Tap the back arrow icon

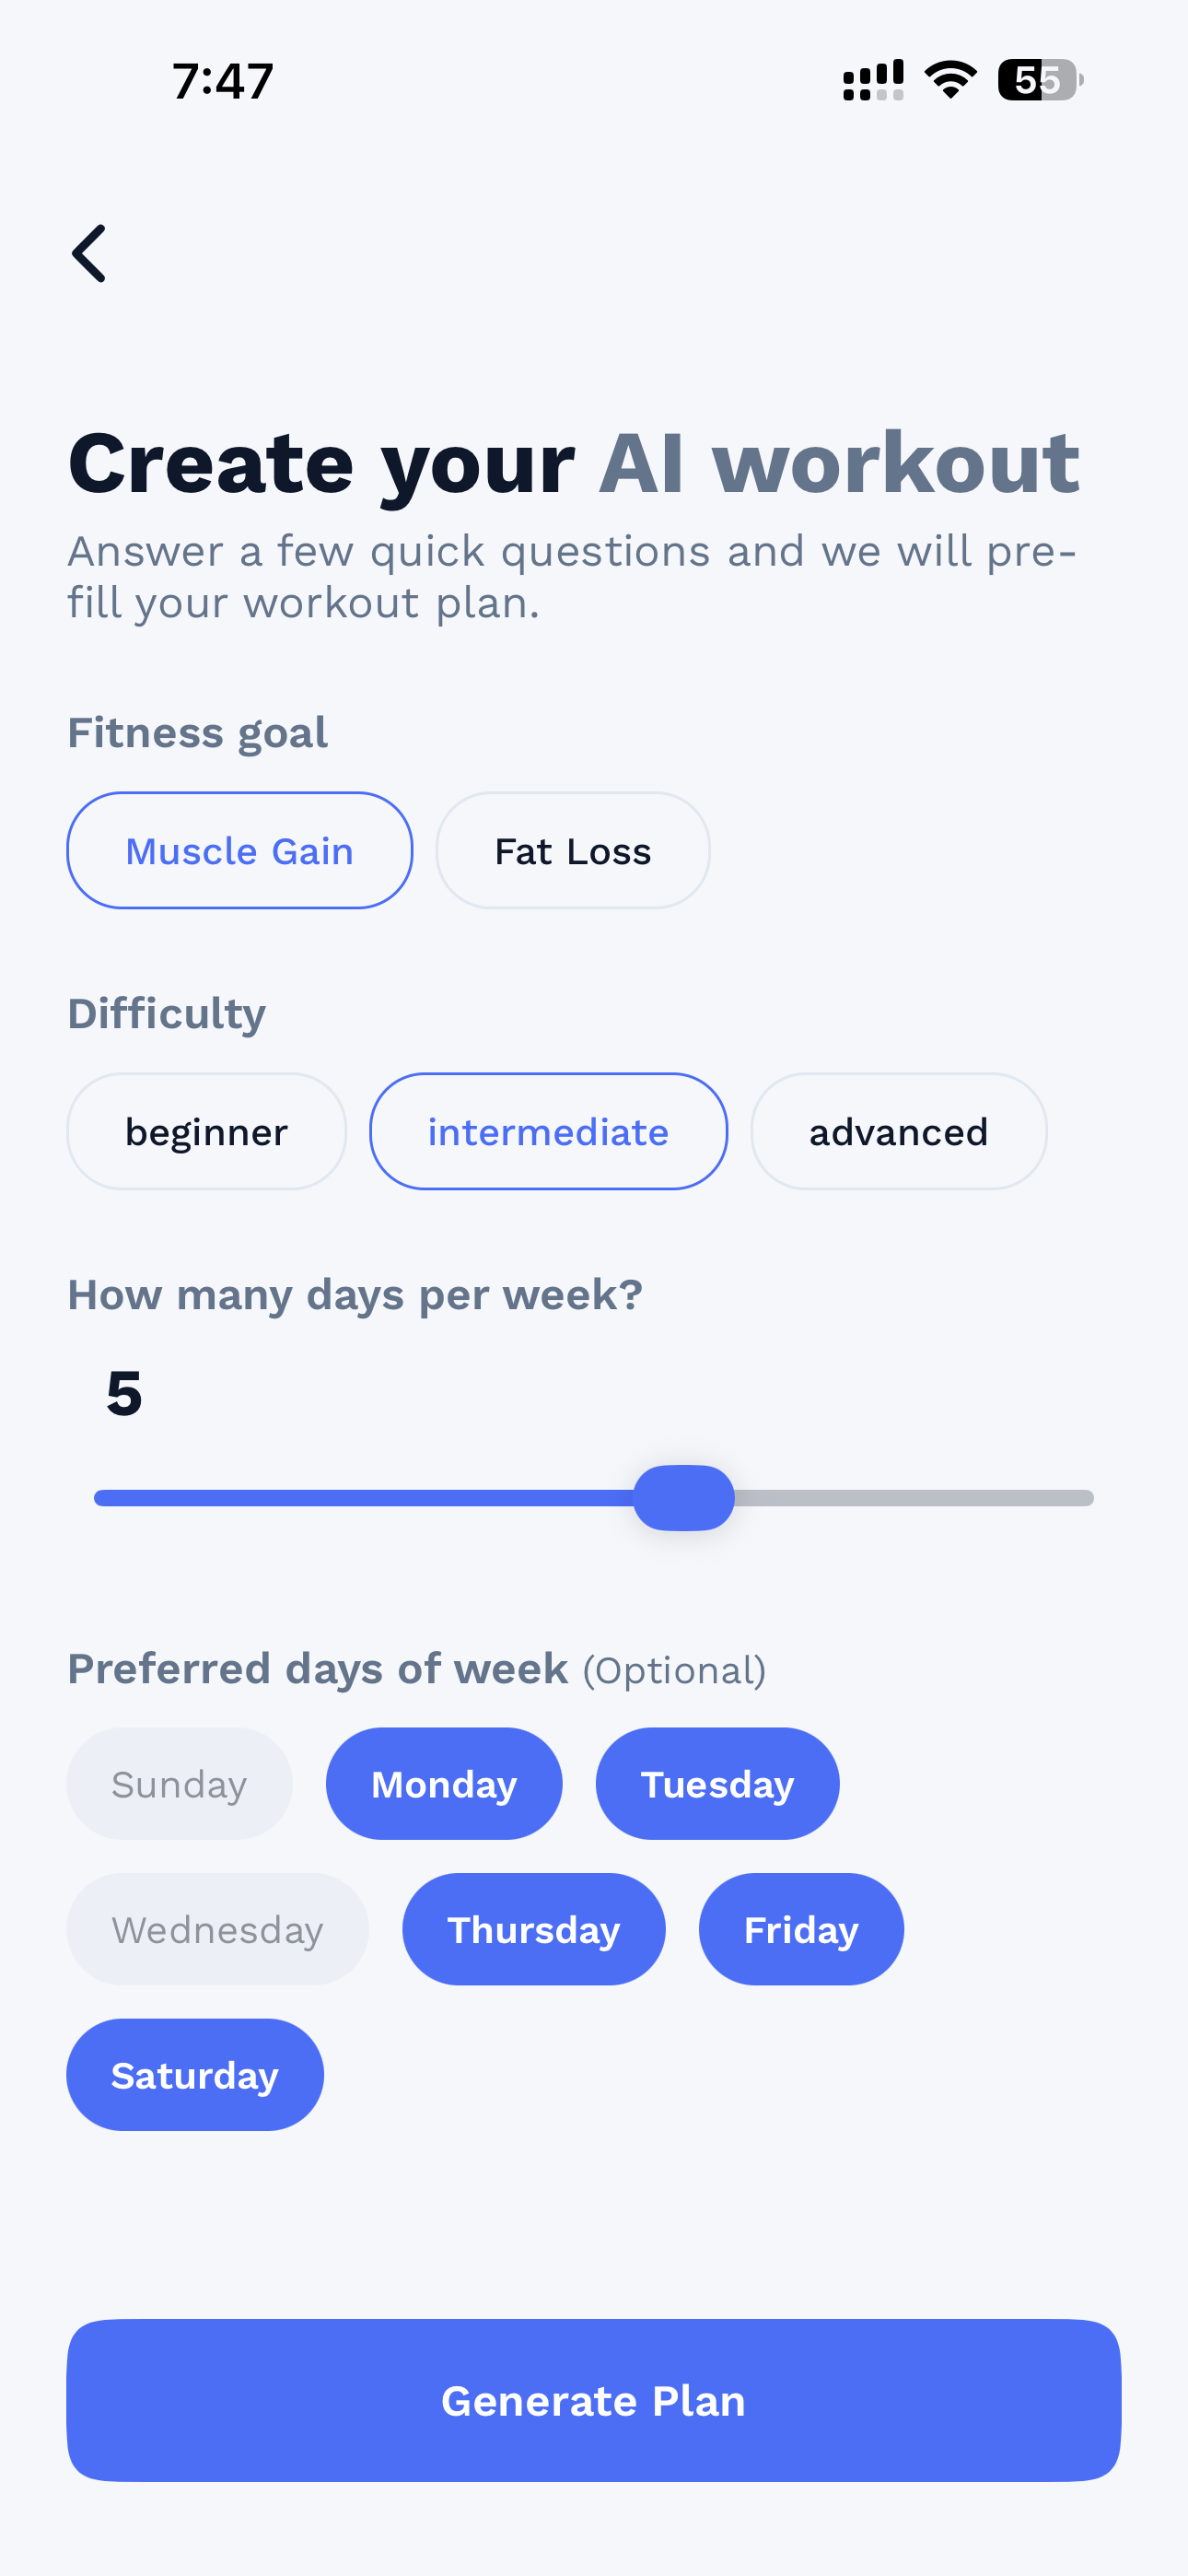click(x=90, y=253)
